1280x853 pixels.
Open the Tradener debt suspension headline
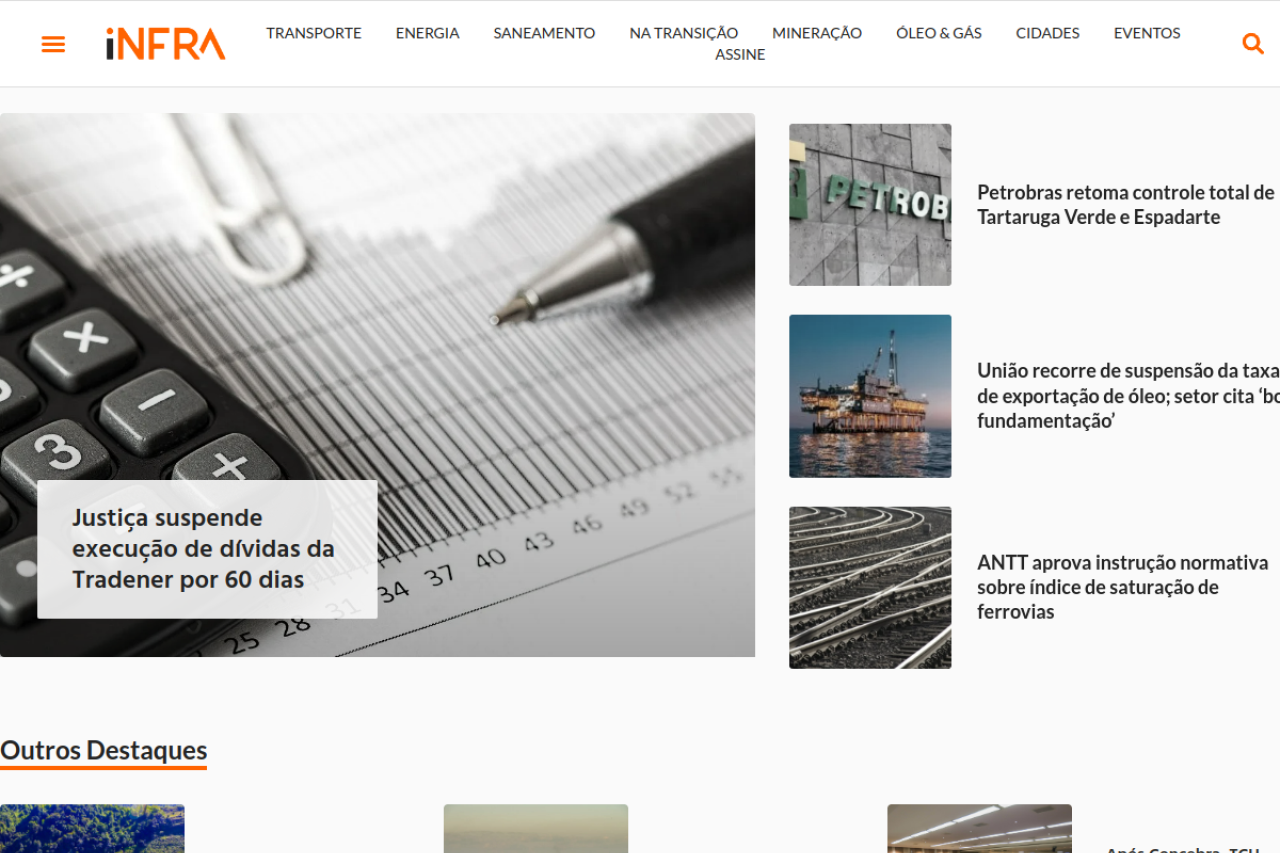[203, 548]
